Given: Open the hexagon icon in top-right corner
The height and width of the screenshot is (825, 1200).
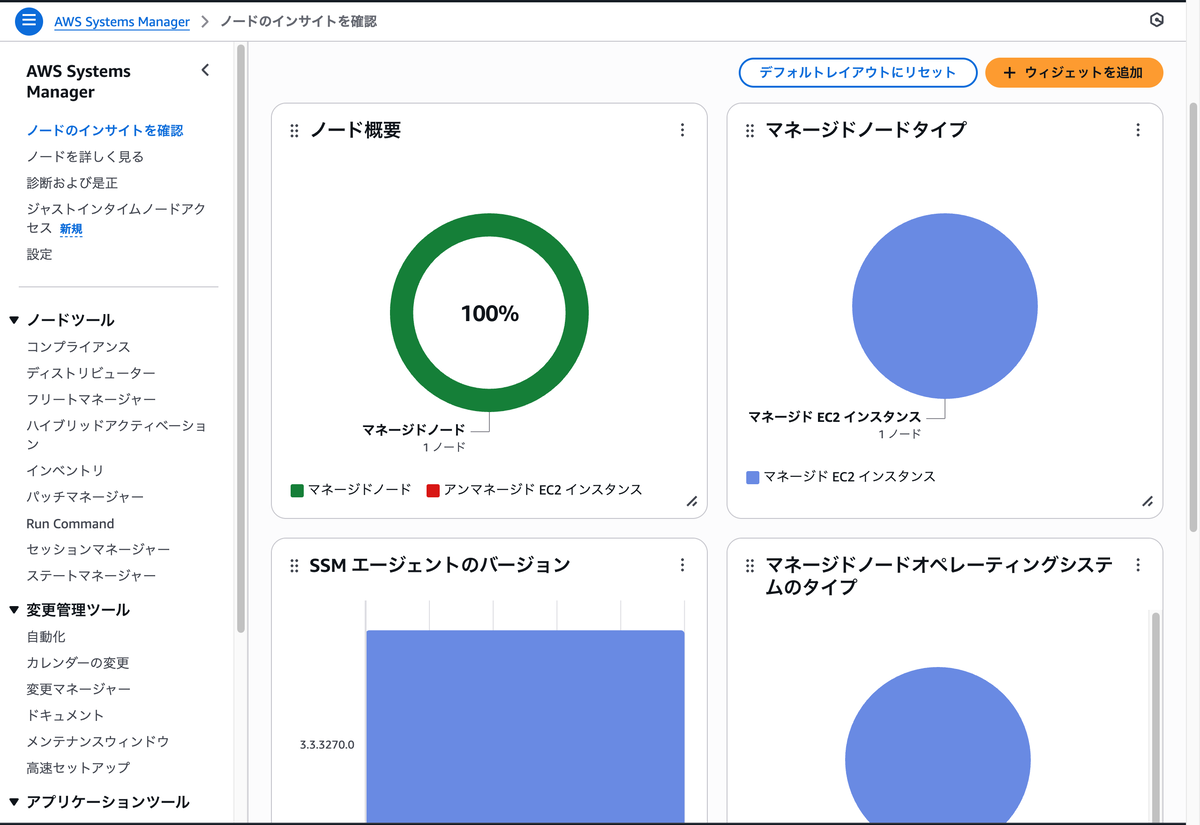Looking at the screenshot, I should pyautogui.click(x=1157, y=20).
